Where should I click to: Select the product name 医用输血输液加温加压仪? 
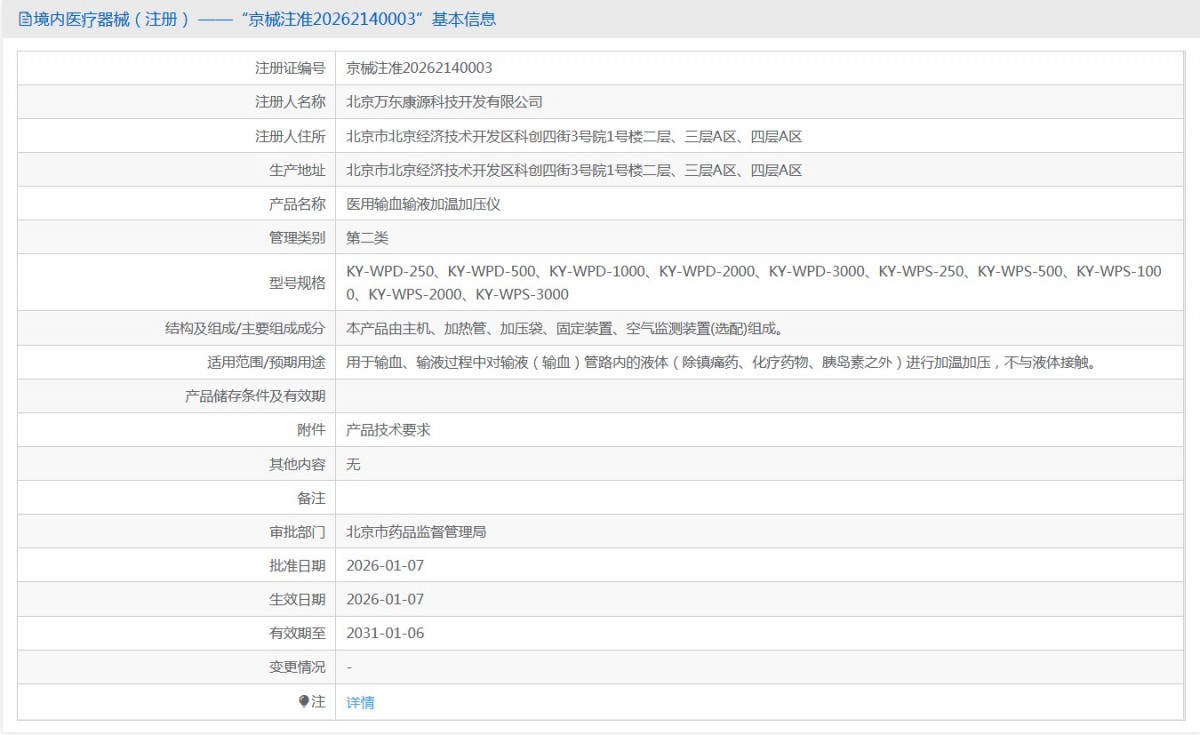[423, 204]
